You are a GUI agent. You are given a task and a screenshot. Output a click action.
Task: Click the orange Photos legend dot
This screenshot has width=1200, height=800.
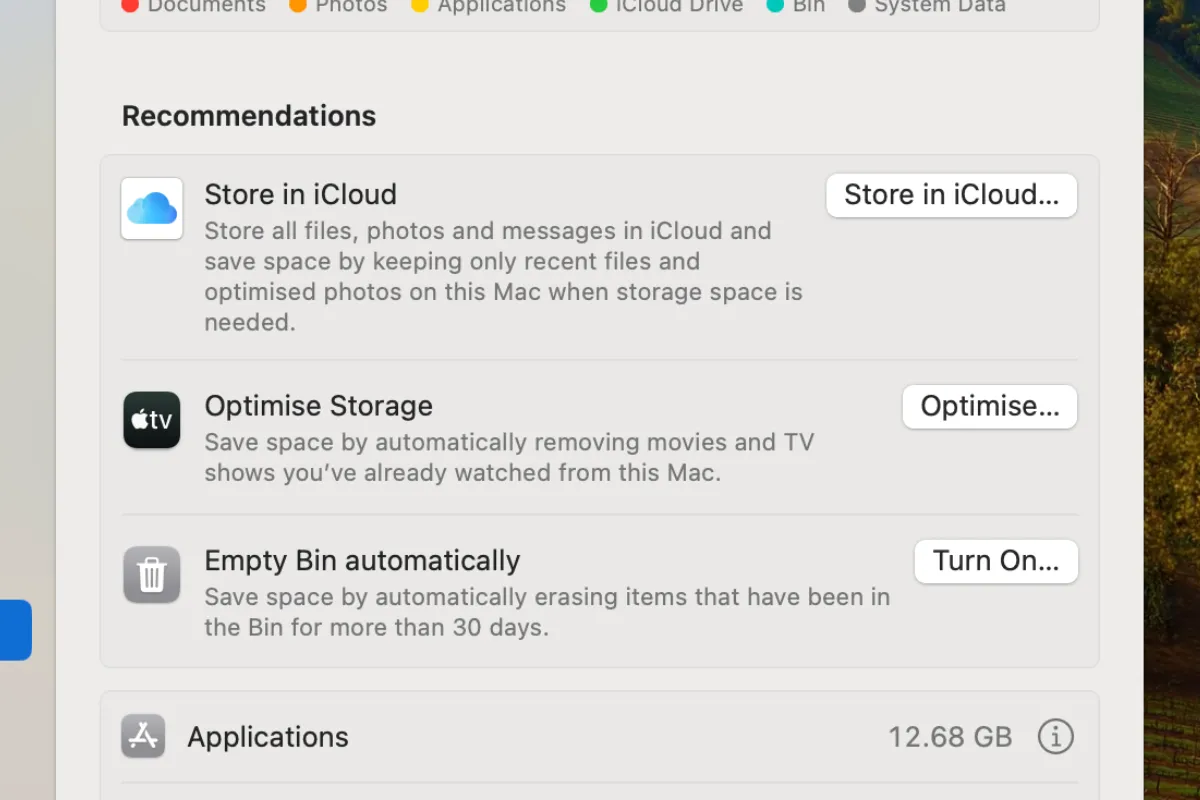(x=298, y=6)
